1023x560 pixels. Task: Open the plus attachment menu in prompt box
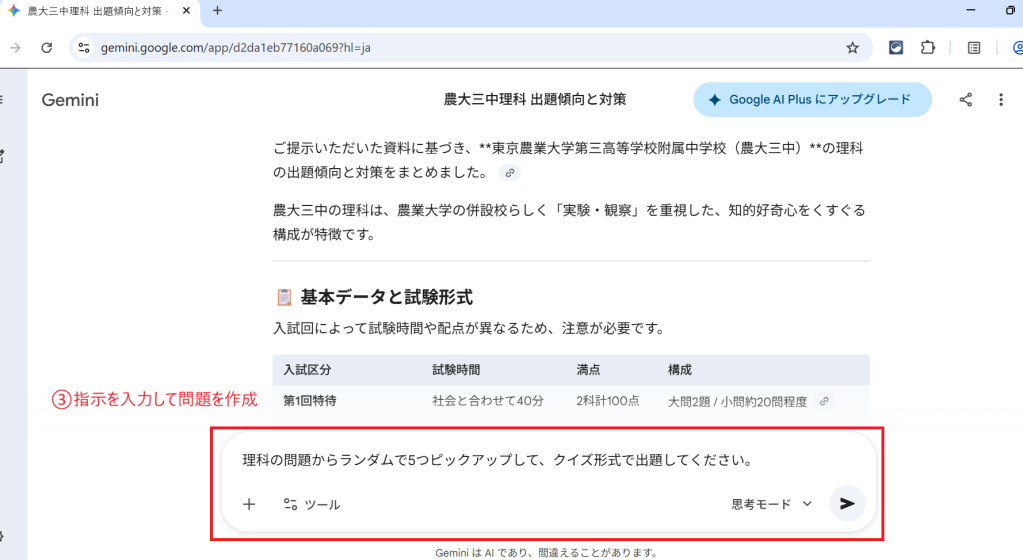click(x=249, y=504)
